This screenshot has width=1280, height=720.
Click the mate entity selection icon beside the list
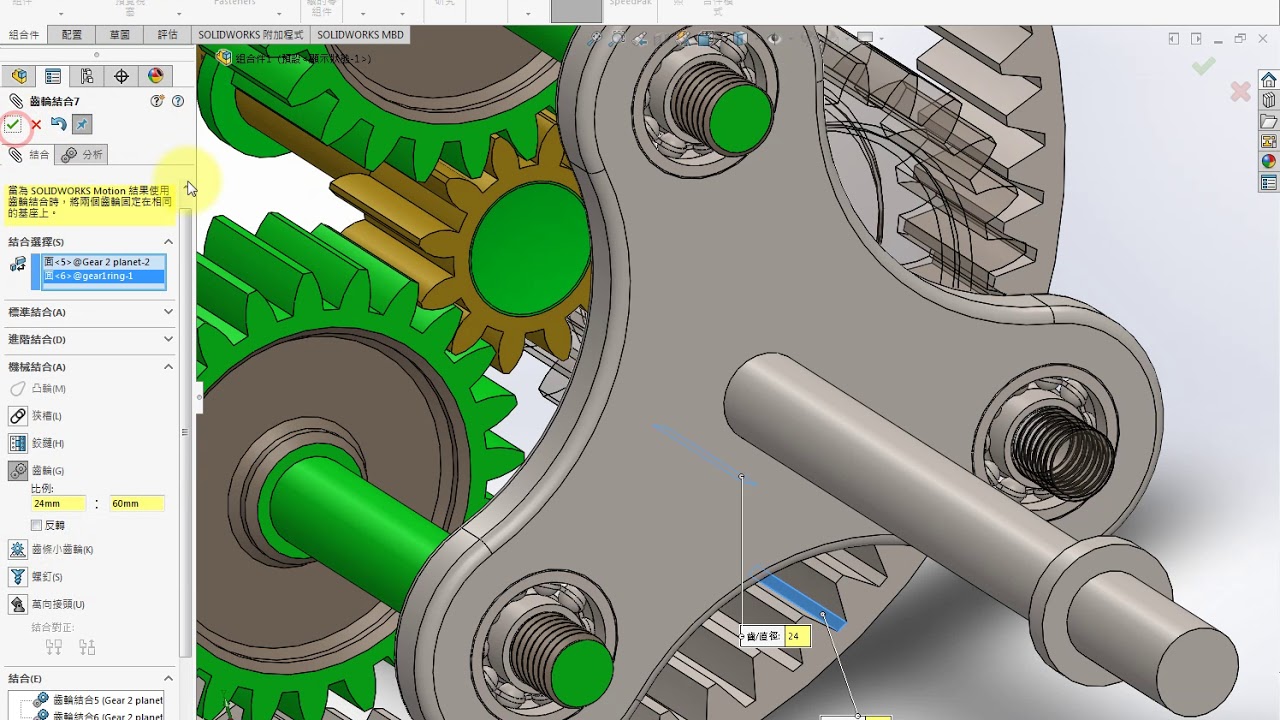coord(18,265)
